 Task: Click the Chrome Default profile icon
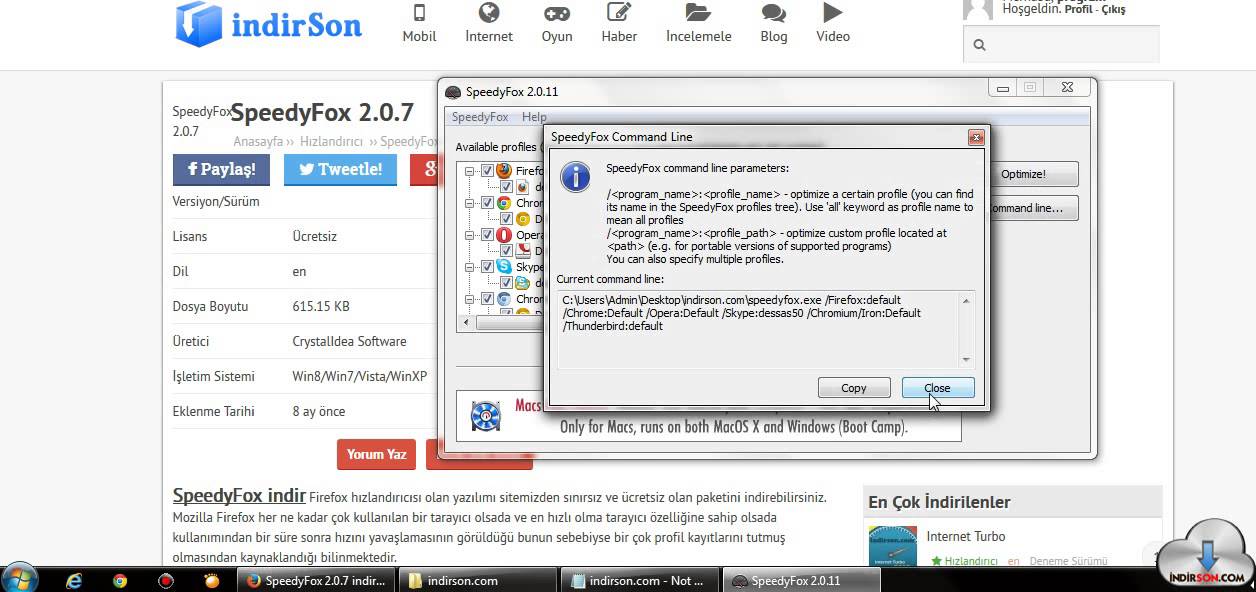[524, 219]
